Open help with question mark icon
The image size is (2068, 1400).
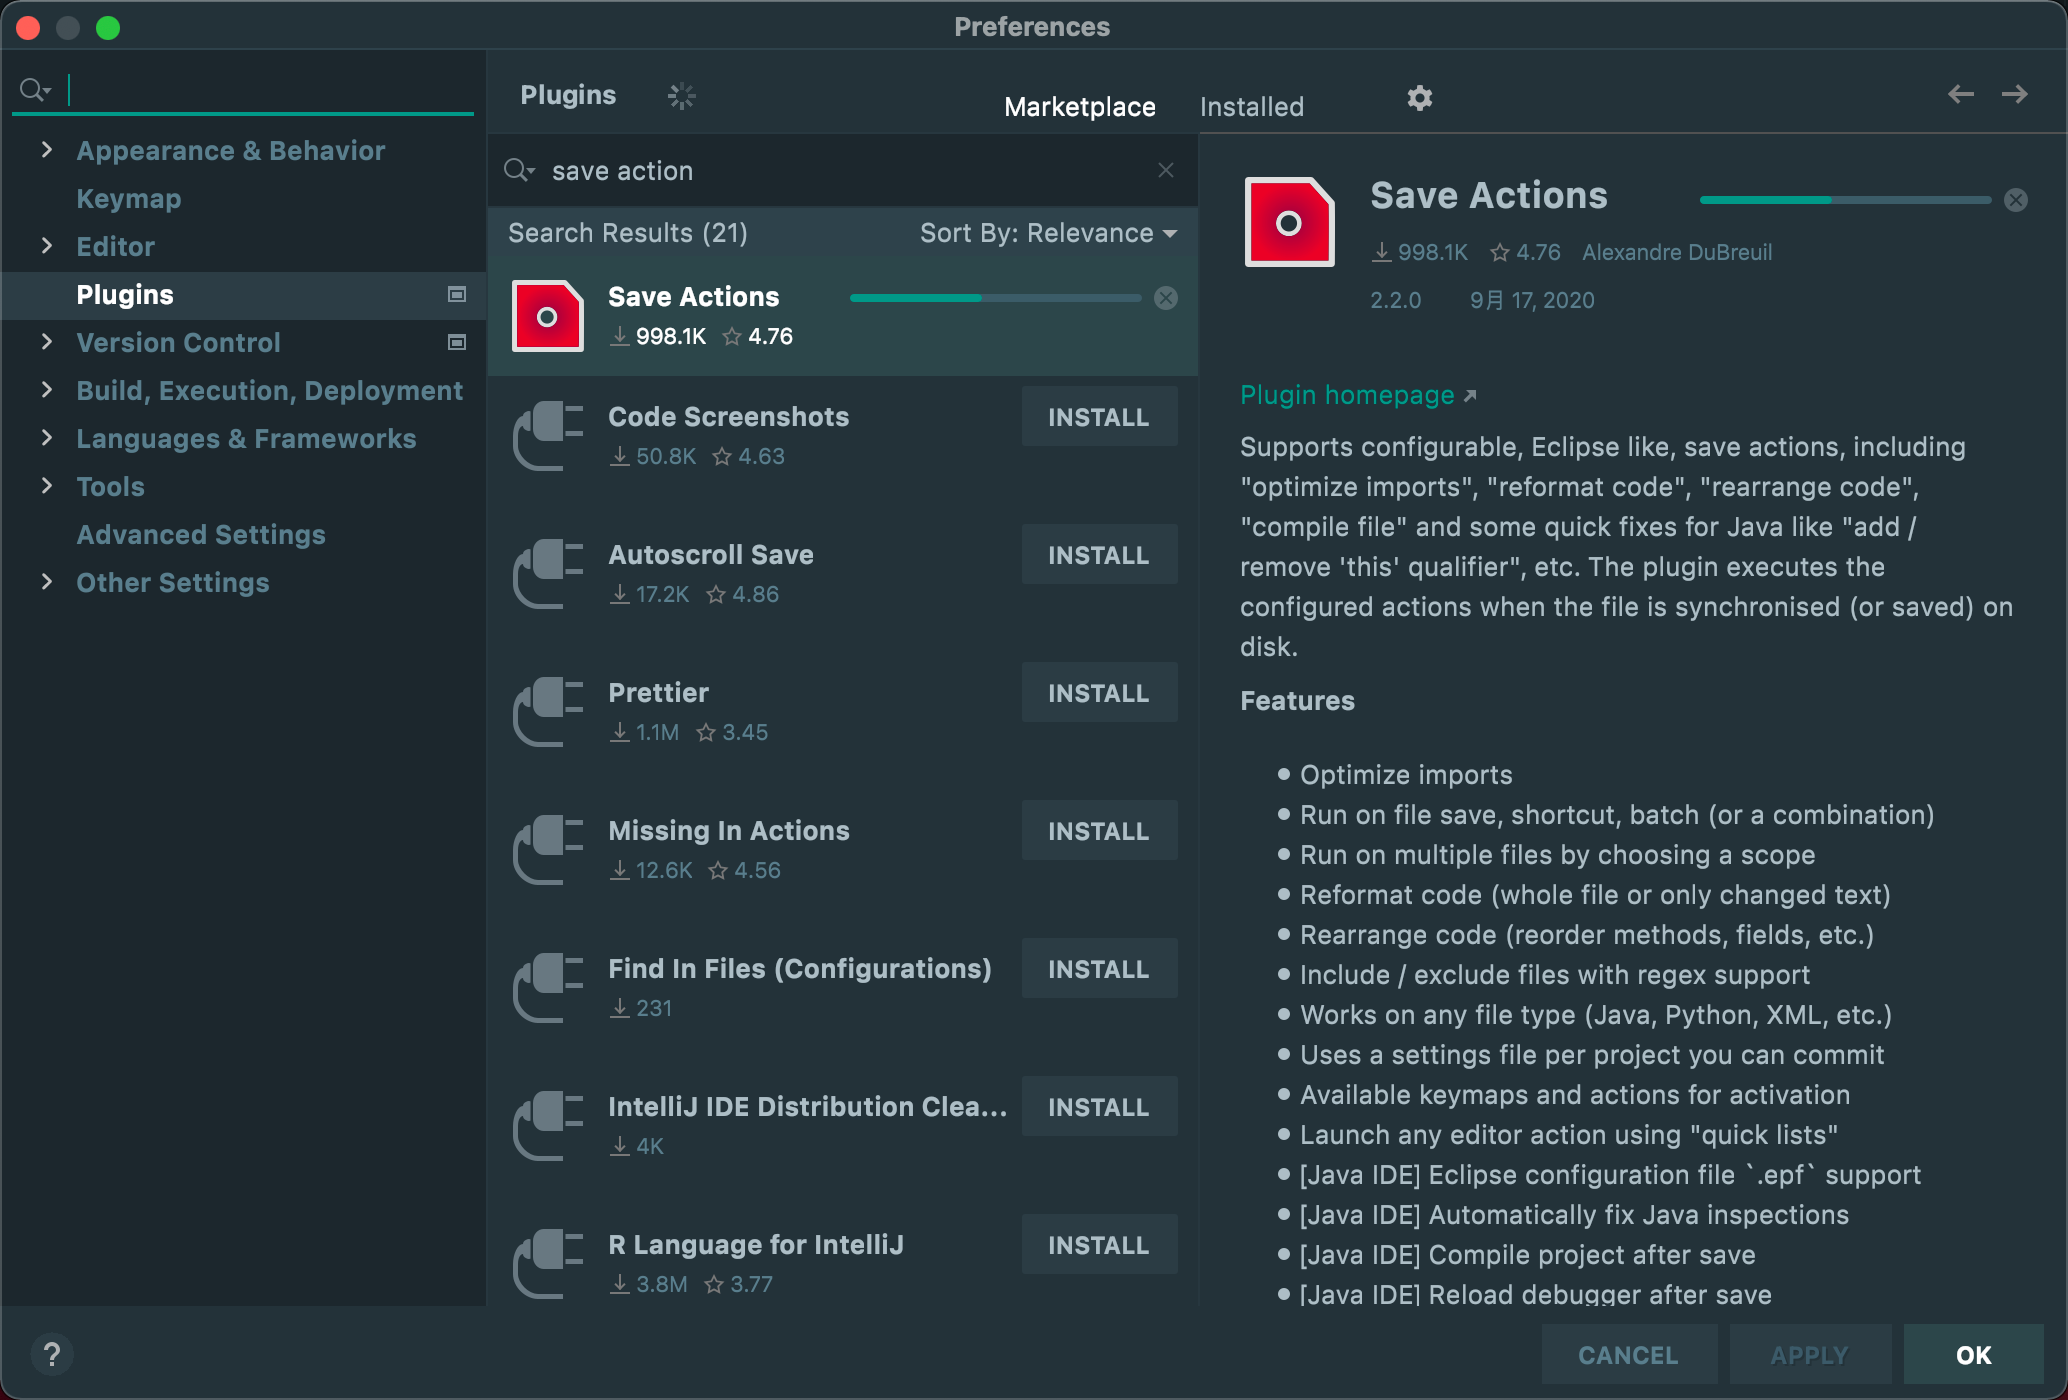point(52,1355)
